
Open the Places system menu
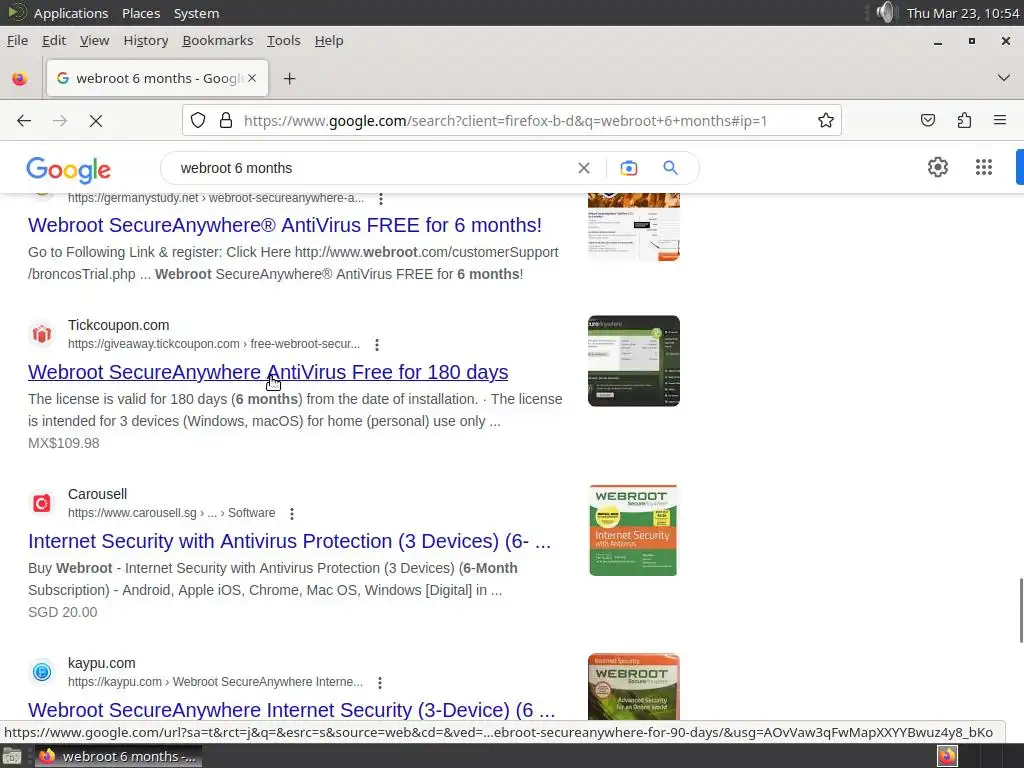click(x=141, y=13)
